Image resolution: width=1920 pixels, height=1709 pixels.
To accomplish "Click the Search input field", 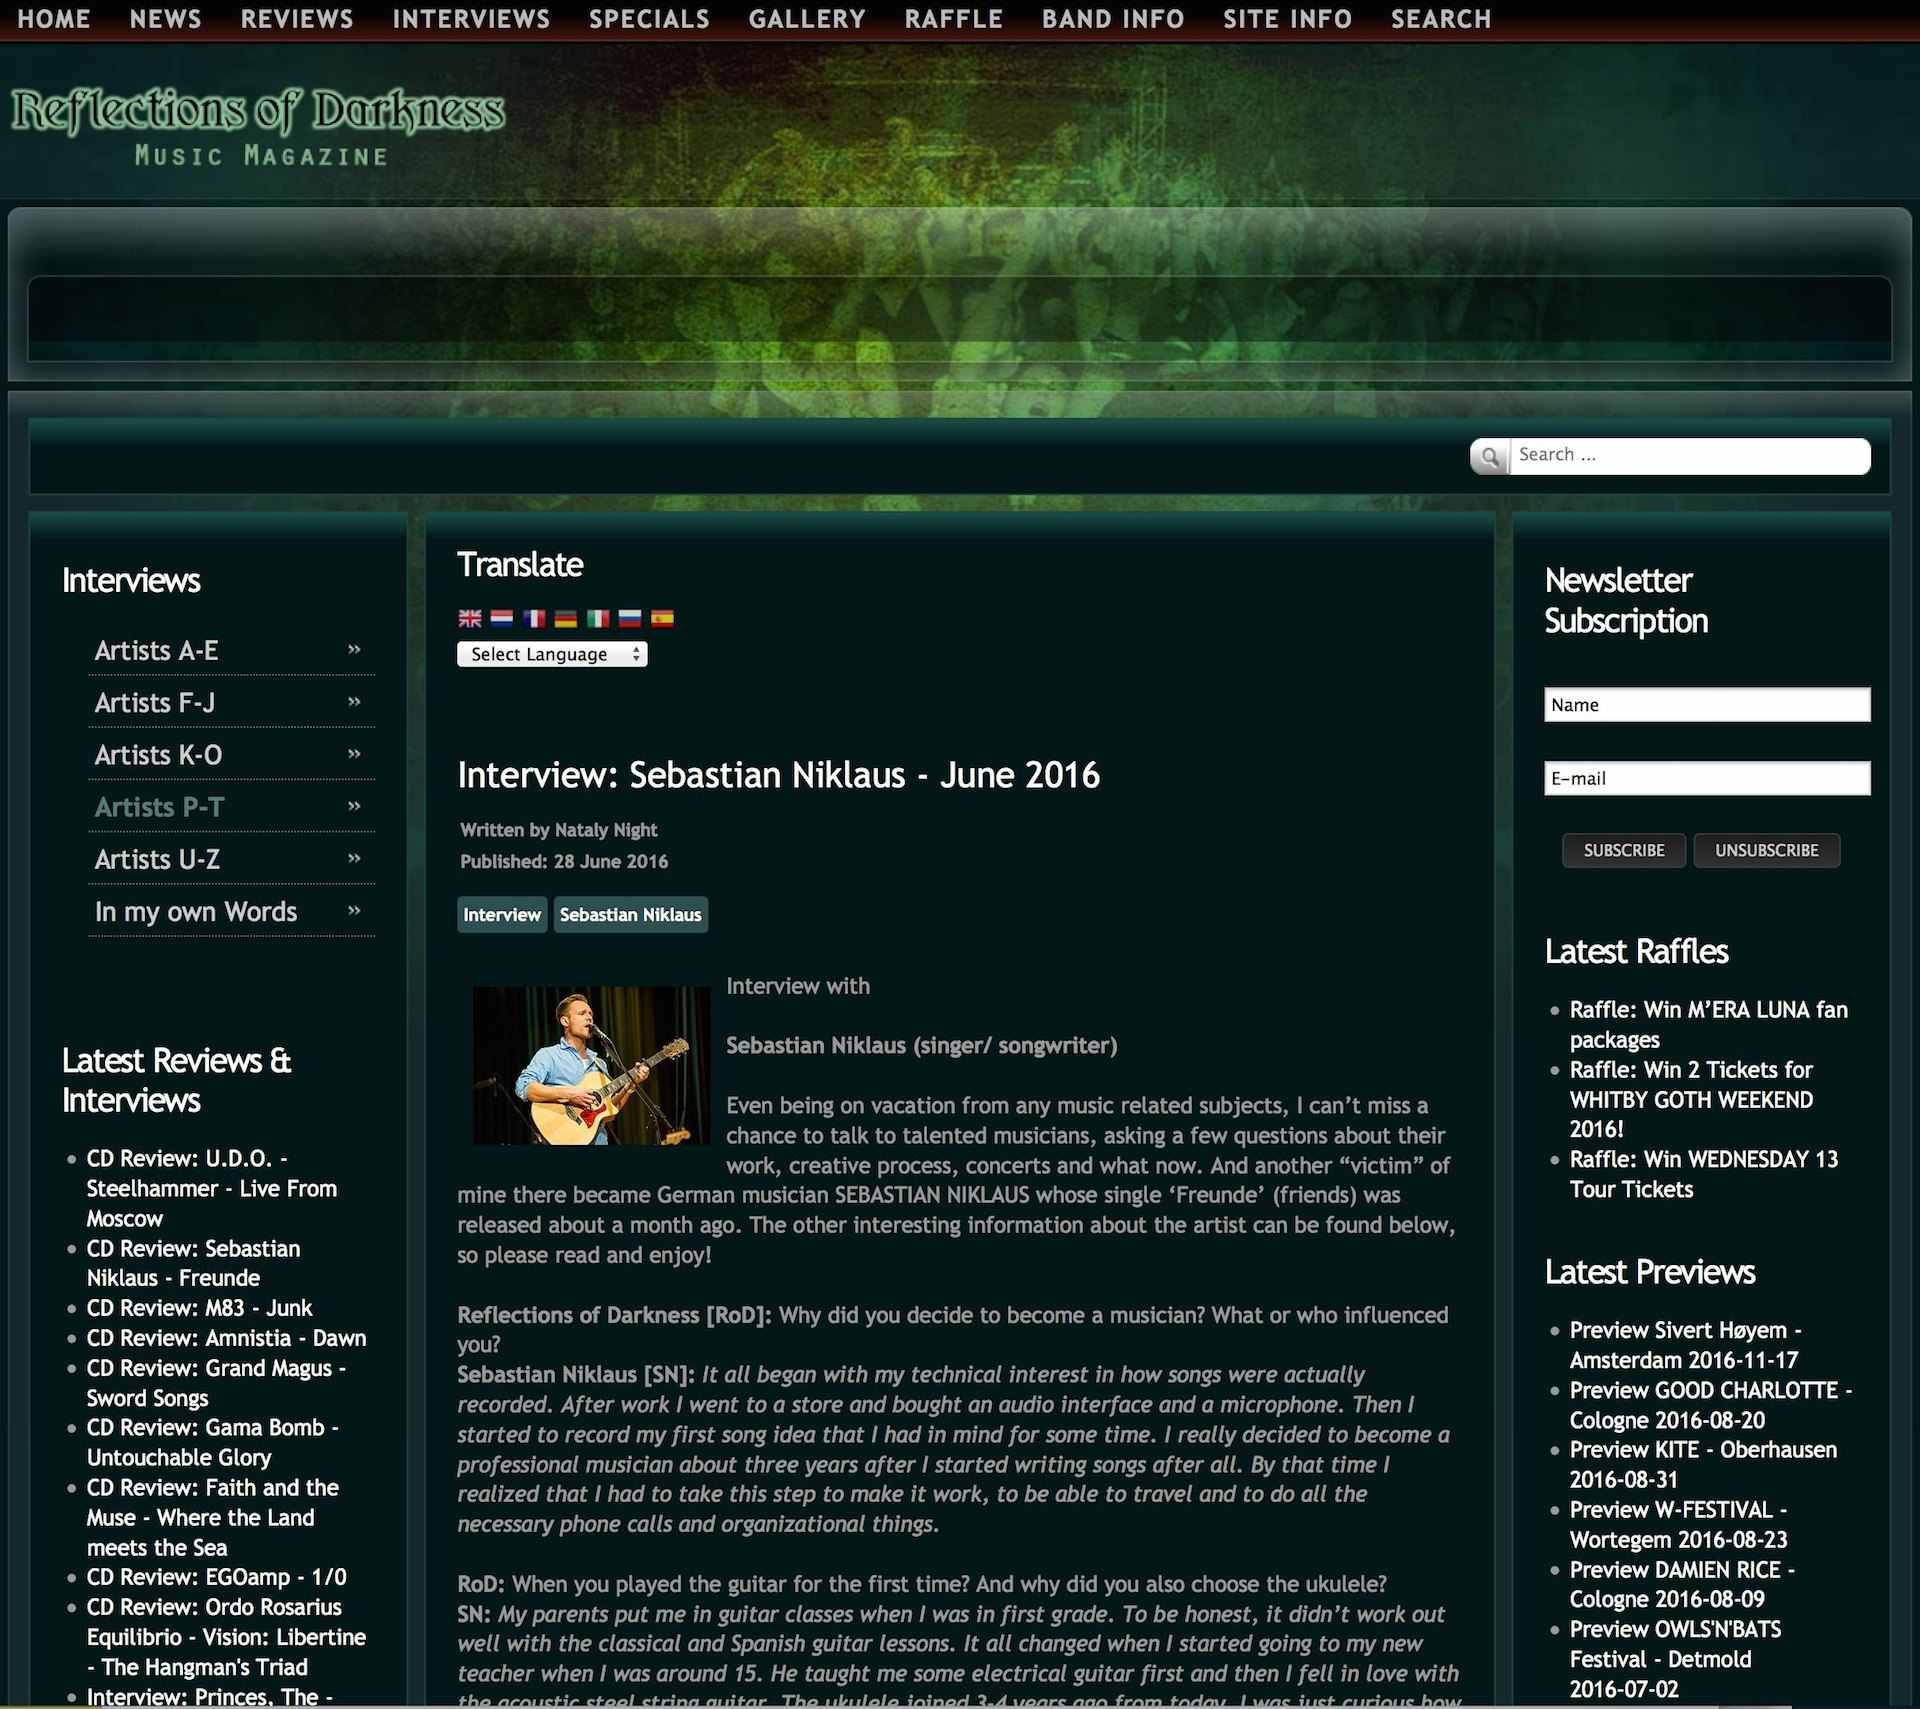I will (1690, 455).
